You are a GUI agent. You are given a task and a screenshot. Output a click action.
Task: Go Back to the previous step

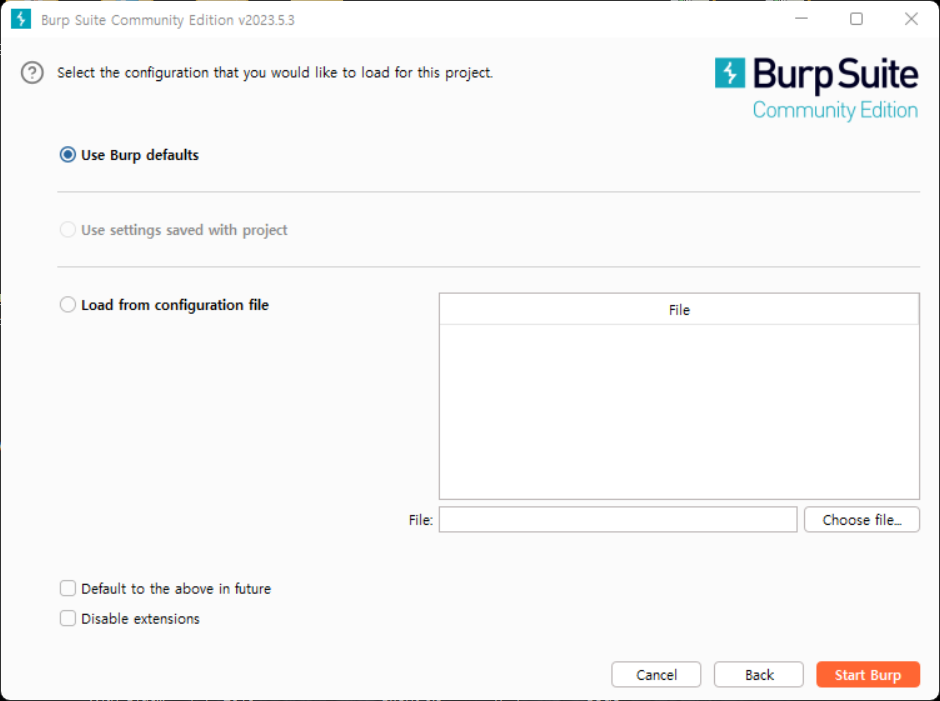(x=758, y=675)
